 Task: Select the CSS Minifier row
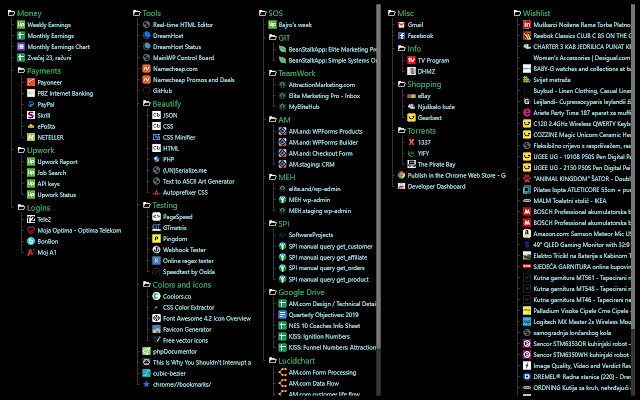174,138
